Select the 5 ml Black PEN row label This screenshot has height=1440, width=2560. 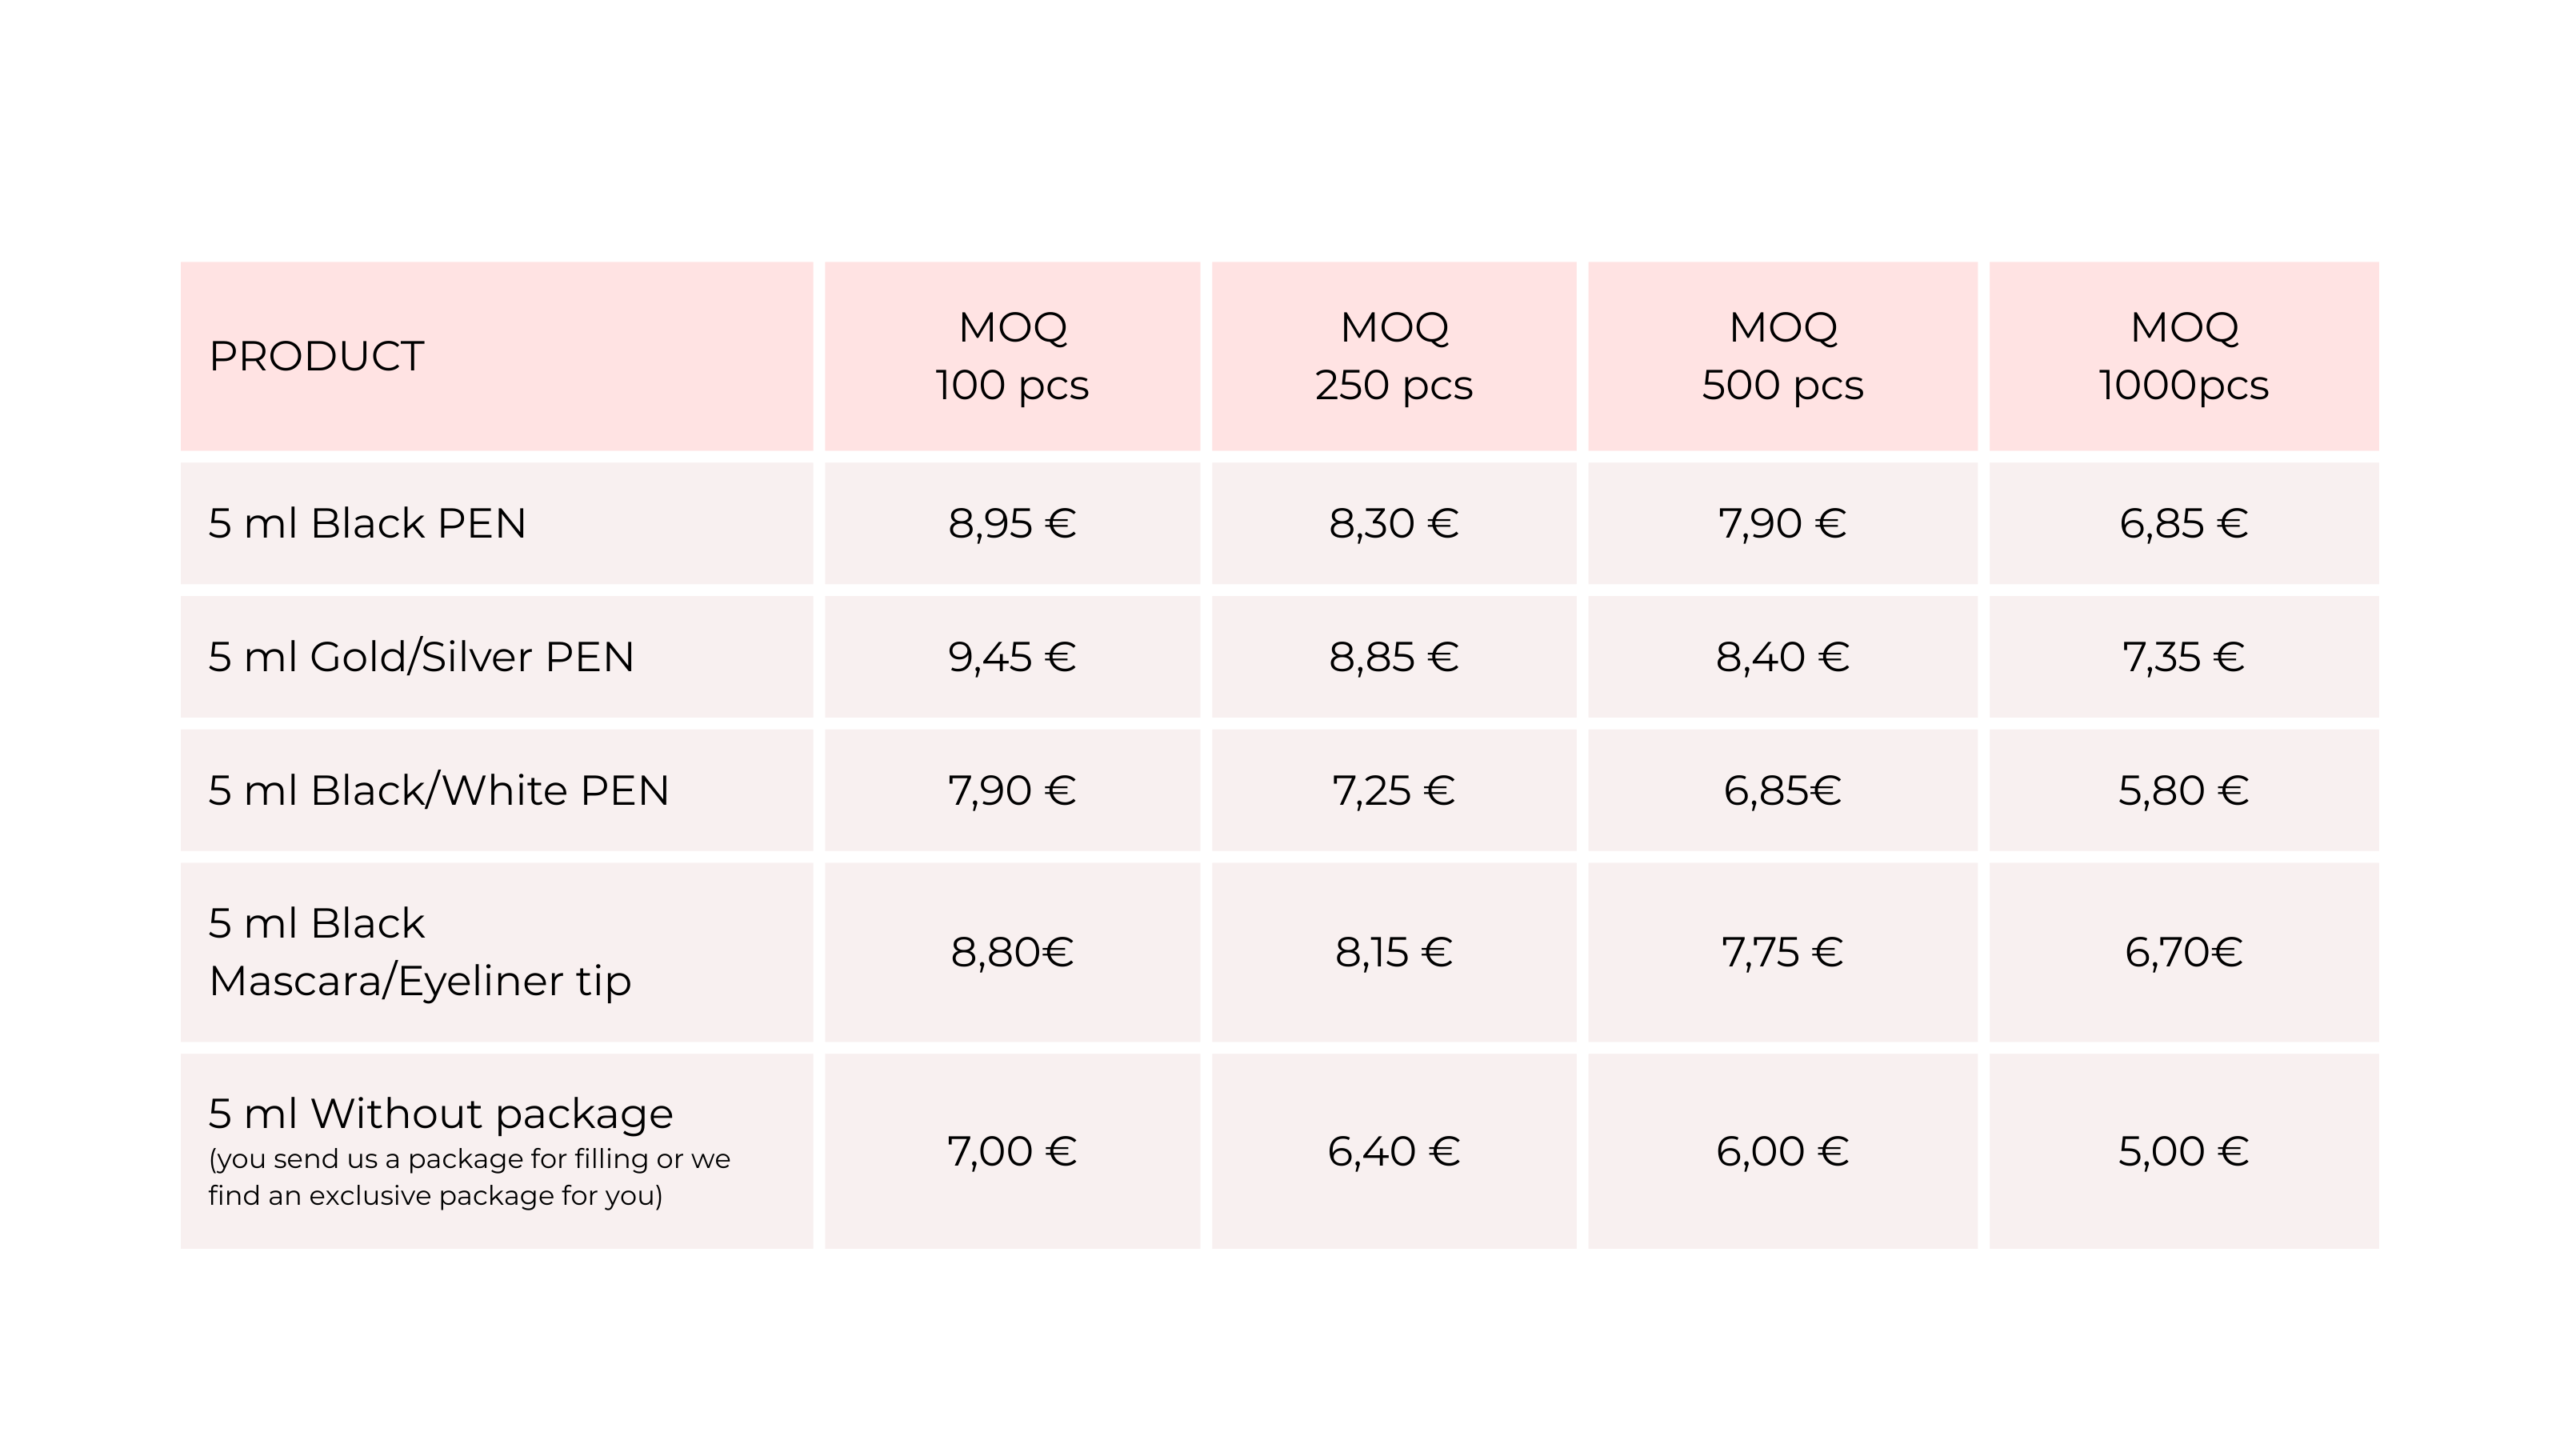[367, 524]
